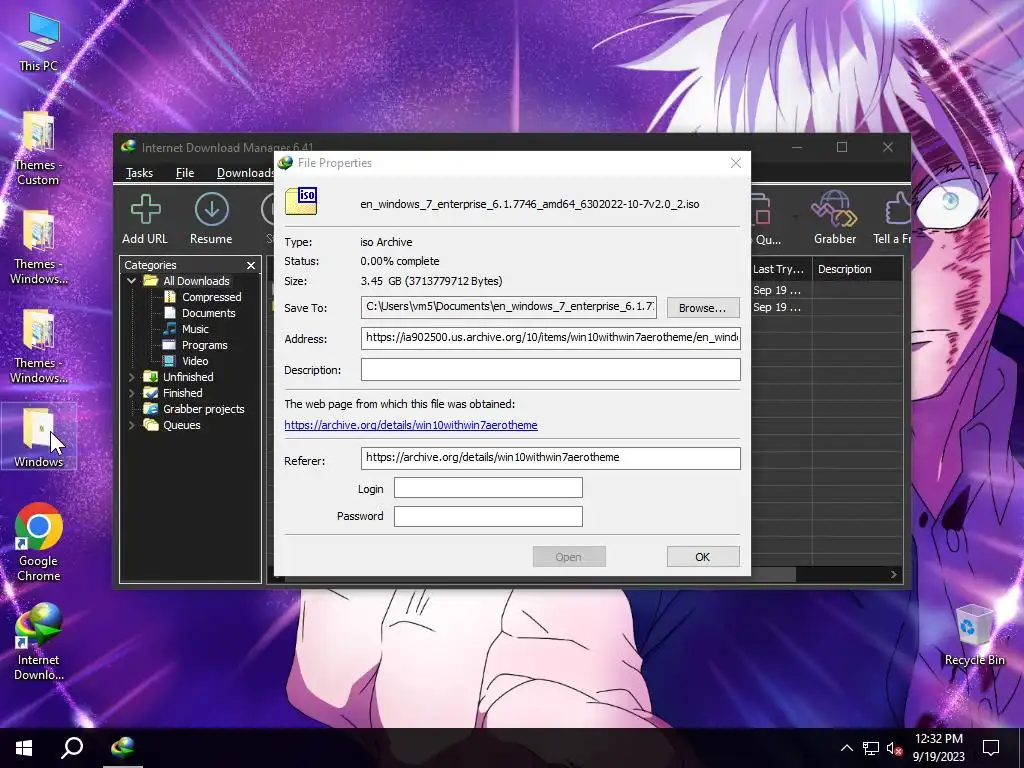Close the Categories panel

[x=251, y=265]
